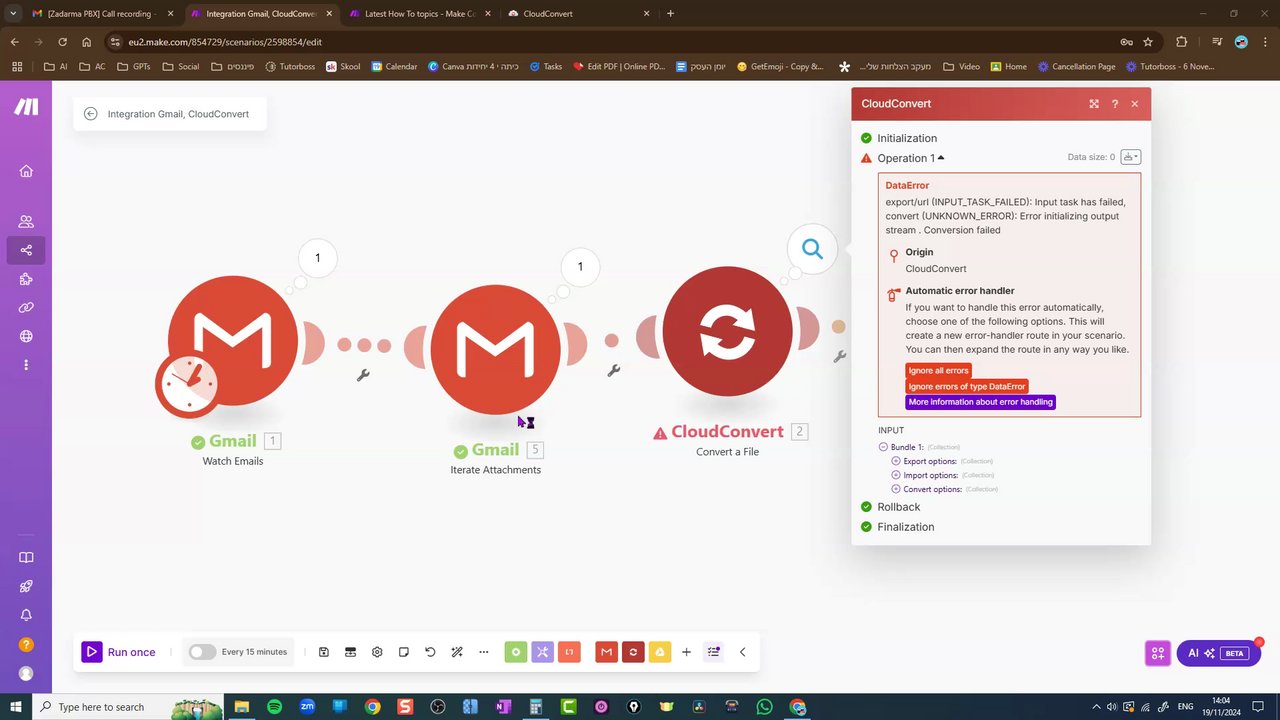Expand Export options collection
Image resolution: width=1280 pixels, height=720 pixels.
click(x=896, y=461)
